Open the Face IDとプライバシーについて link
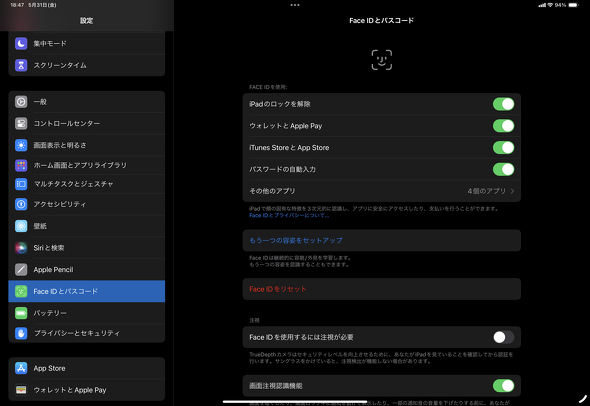This screenshot has width=590, height=406. coord(289,215)
